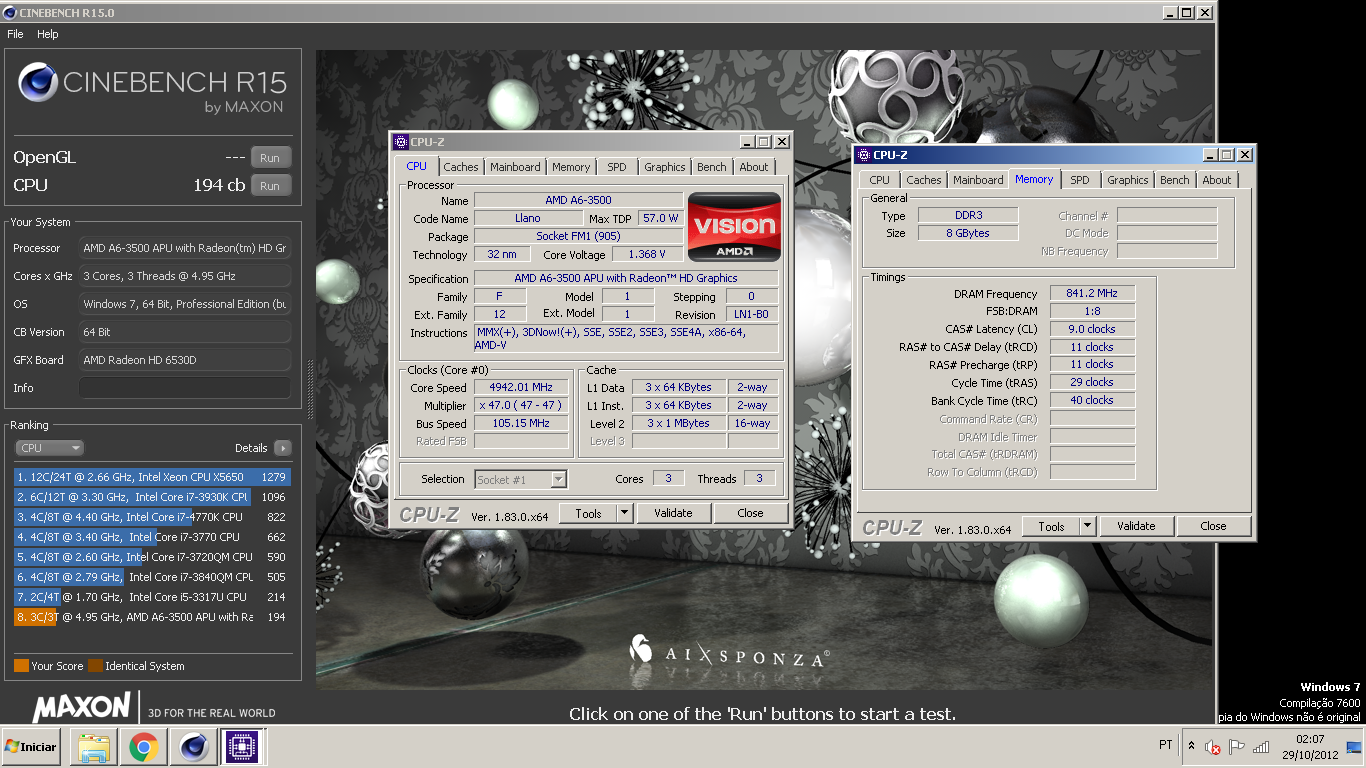Click the PT language indicator
Screen dimensions: 1366x768
1165,745
